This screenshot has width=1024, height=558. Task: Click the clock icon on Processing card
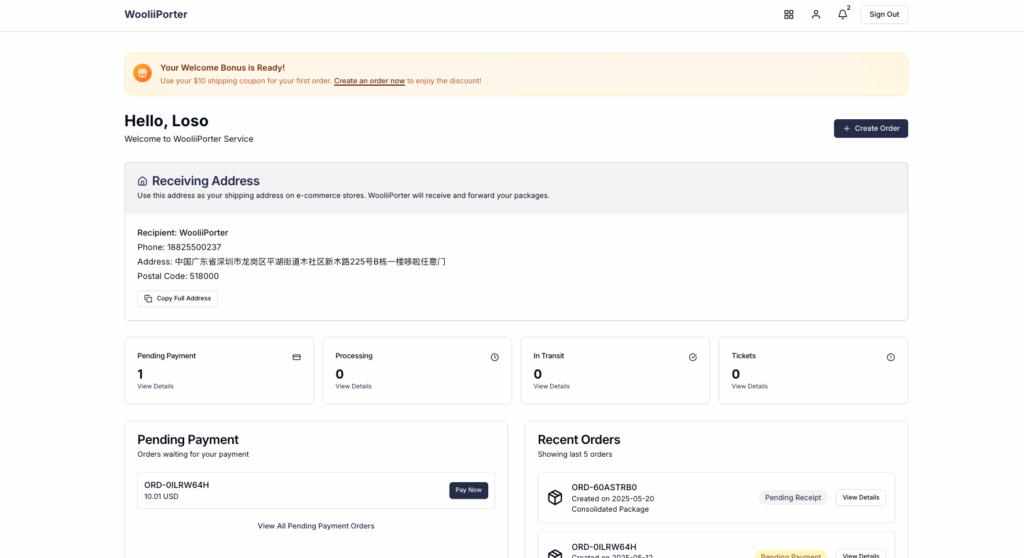click(x=494, y=357)
